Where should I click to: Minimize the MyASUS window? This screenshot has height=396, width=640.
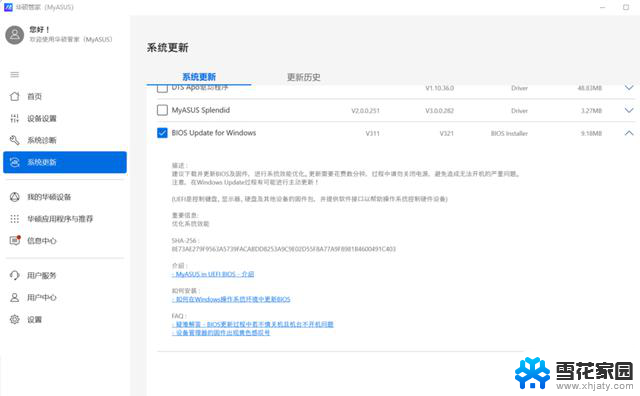(x=602, y=7)
